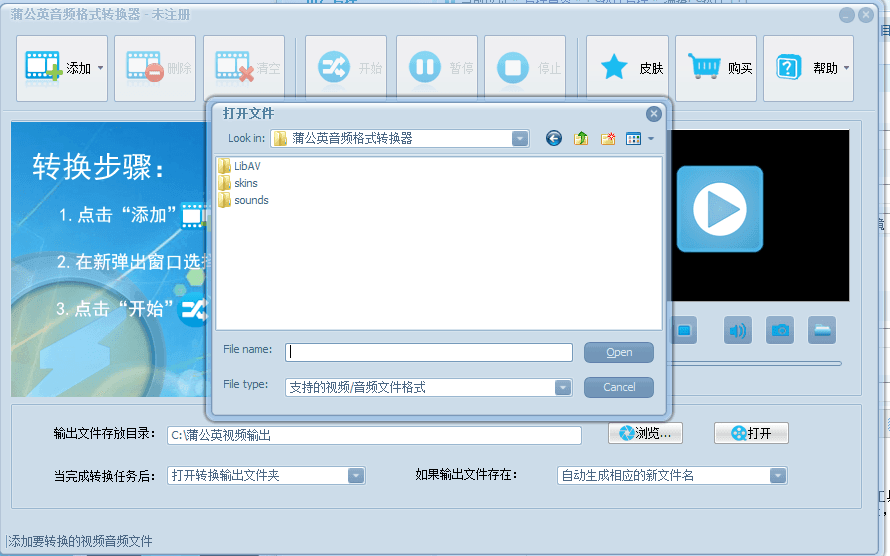The height and width of the screenshot is (556, 890).
Task: Click the volume speaker icon
Action: (x=737, y=330)
